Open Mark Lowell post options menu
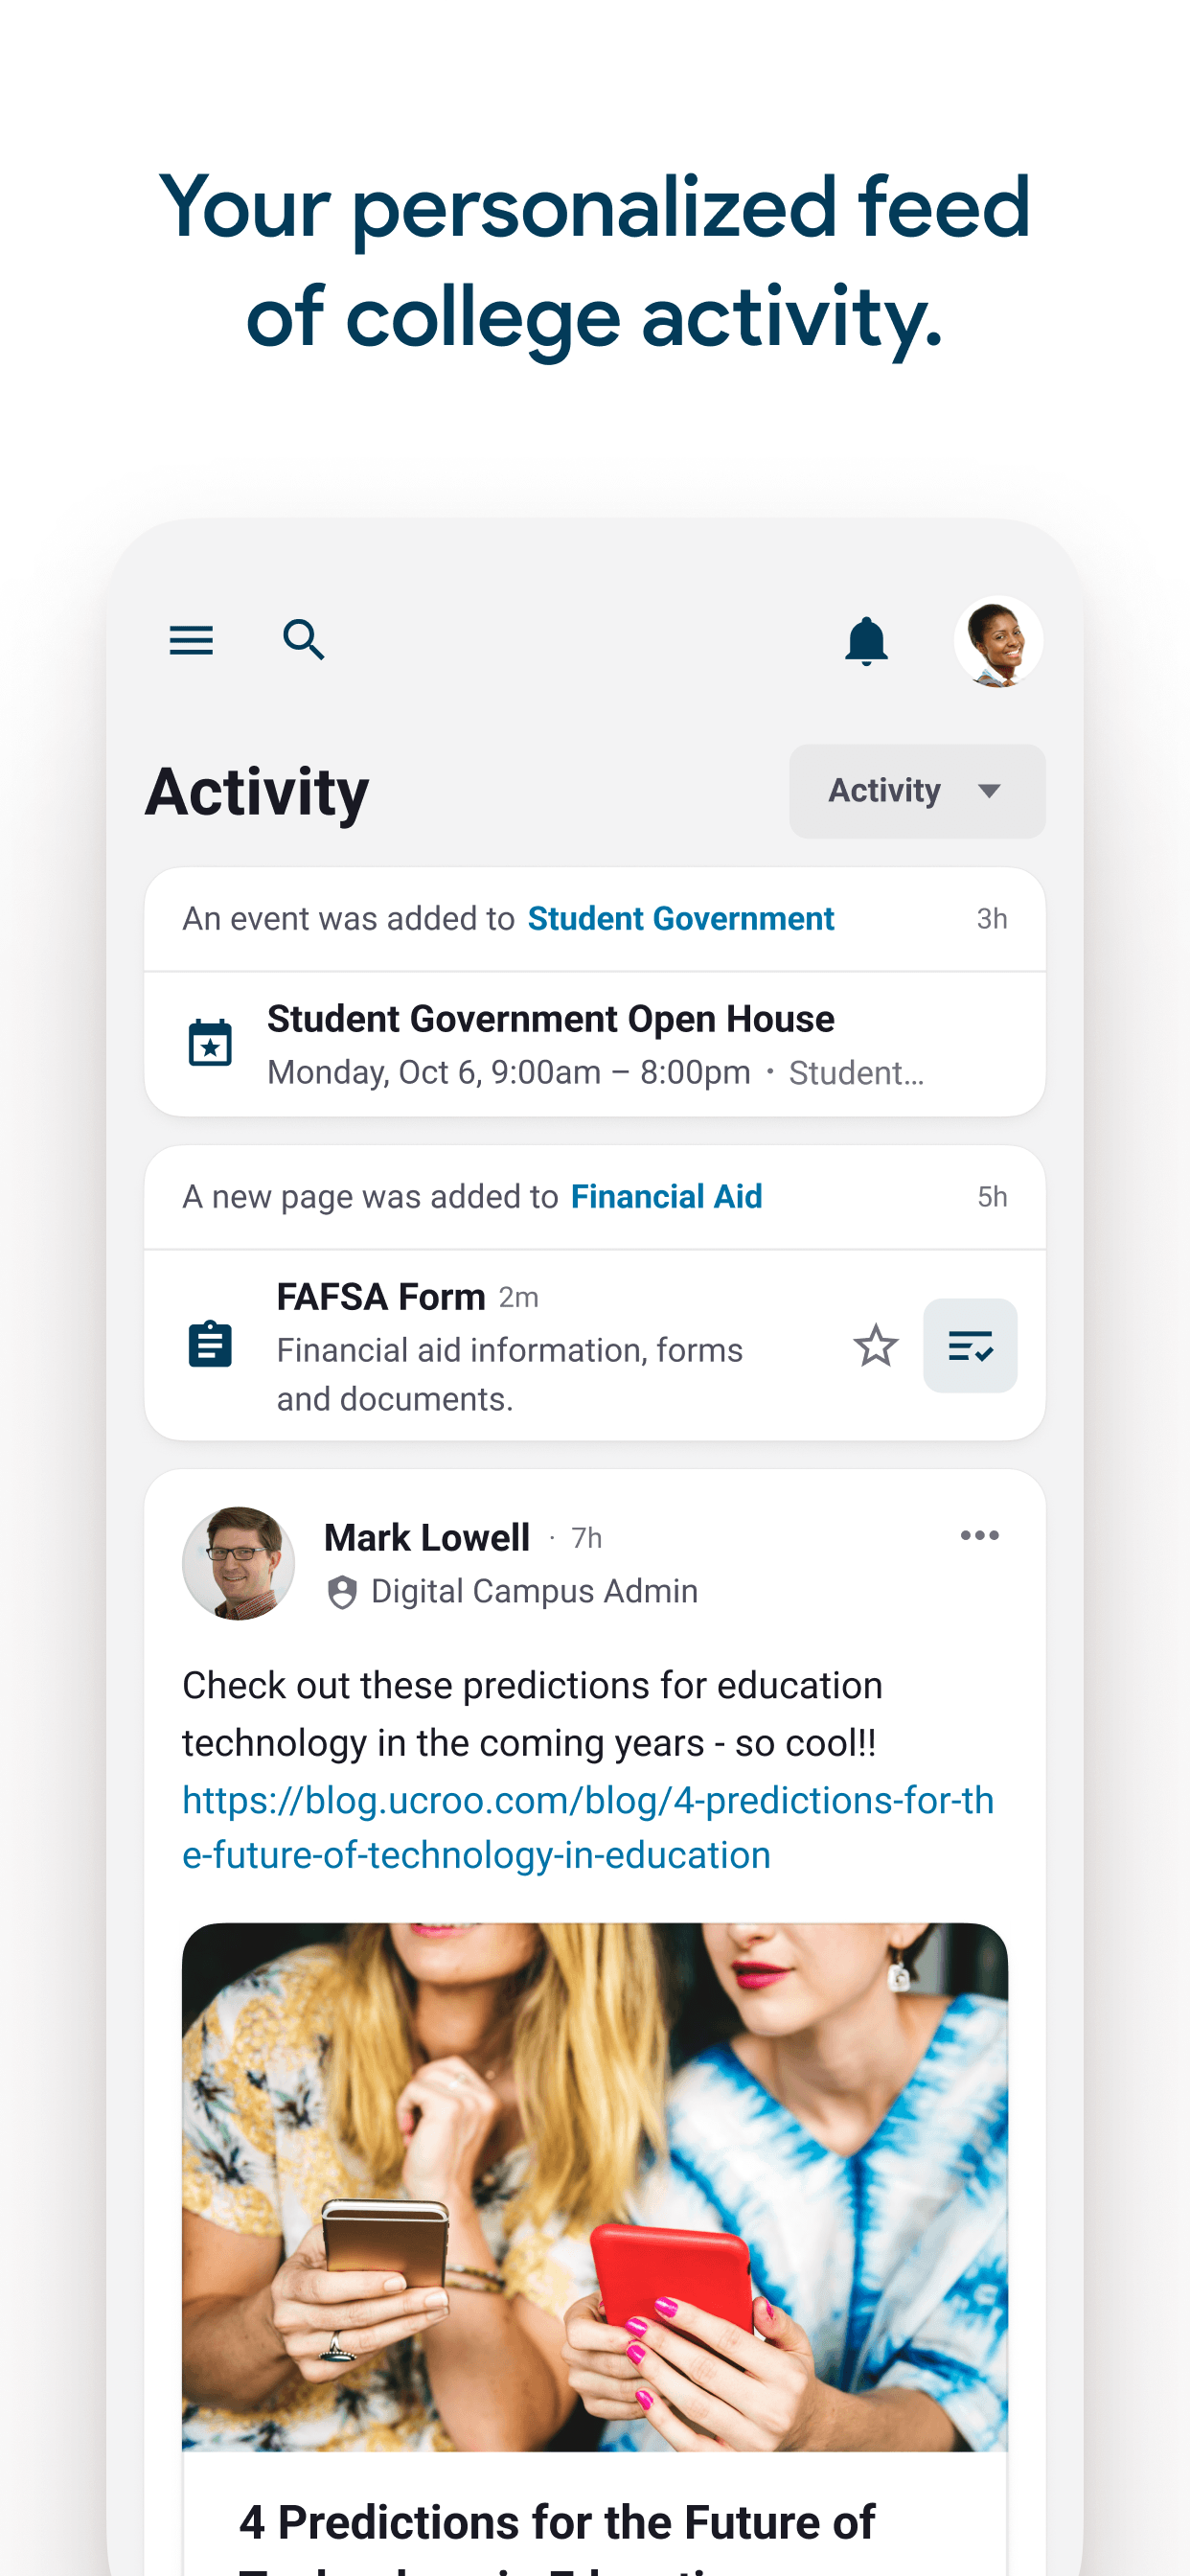The height and width of the screenshot is (2576, 1190). click(x=979, y=1535)
